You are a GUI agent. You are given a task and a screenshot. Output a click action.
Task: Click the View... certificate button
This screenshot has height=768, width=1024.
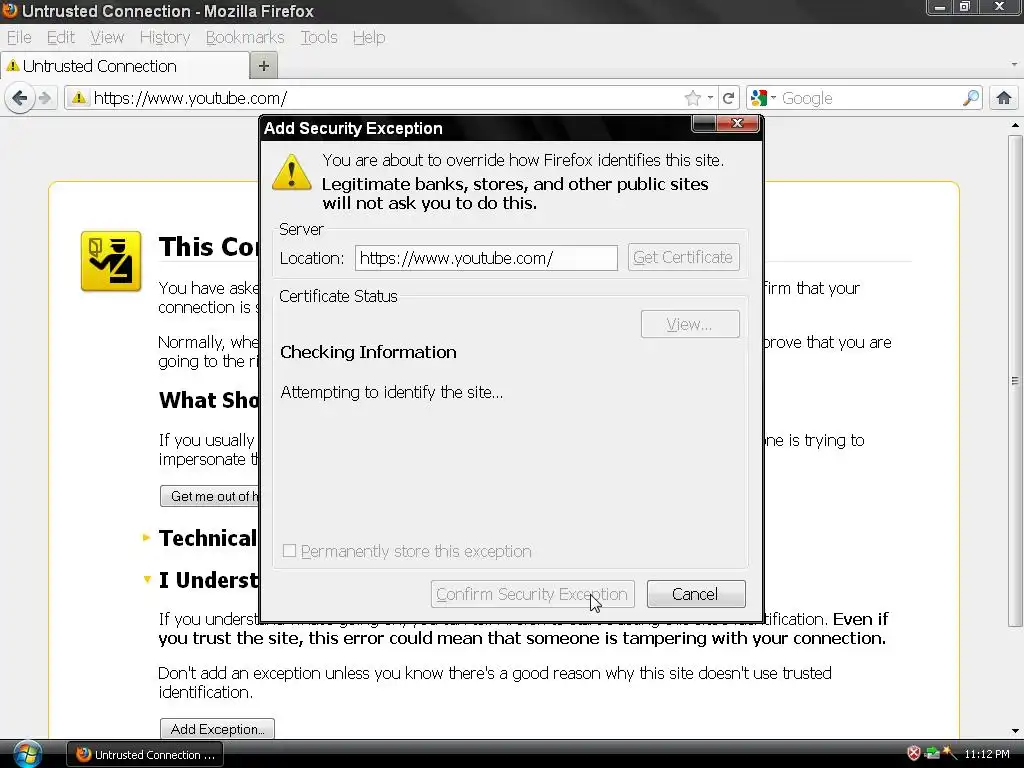(x=690, y=325)
